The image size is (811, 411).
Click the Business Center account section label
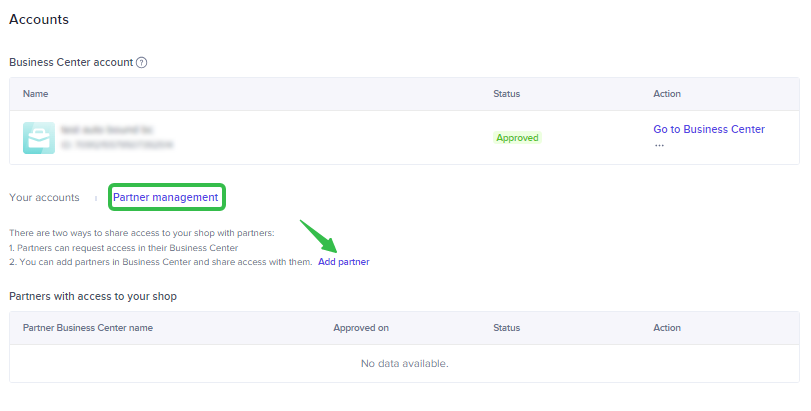coord(71,62)
